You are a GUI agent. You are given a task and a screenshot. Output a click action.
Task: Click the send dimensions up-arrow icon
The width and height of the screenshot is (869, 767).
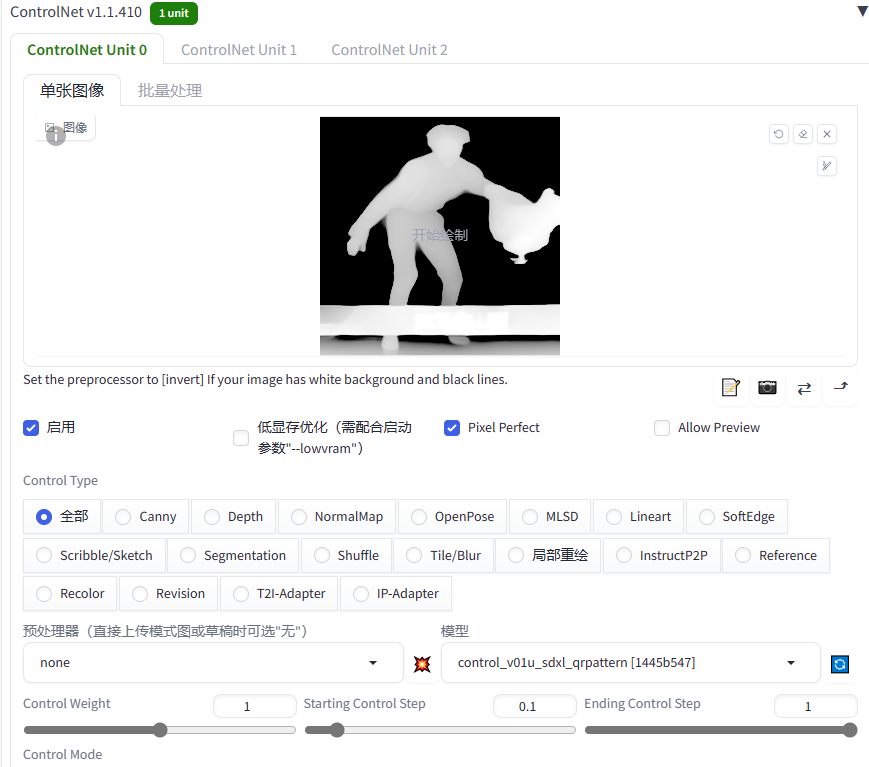(841, 387)
